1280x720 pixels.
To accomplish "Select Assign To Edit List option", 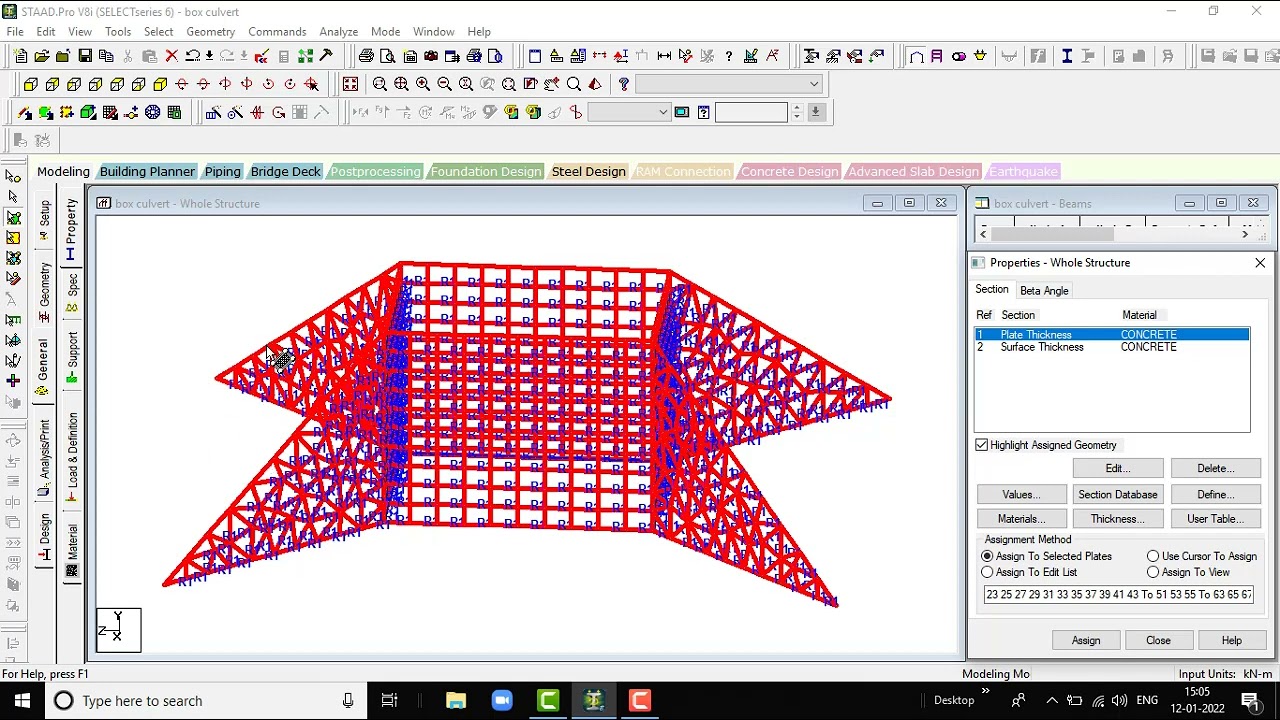I will click(987, 572).
